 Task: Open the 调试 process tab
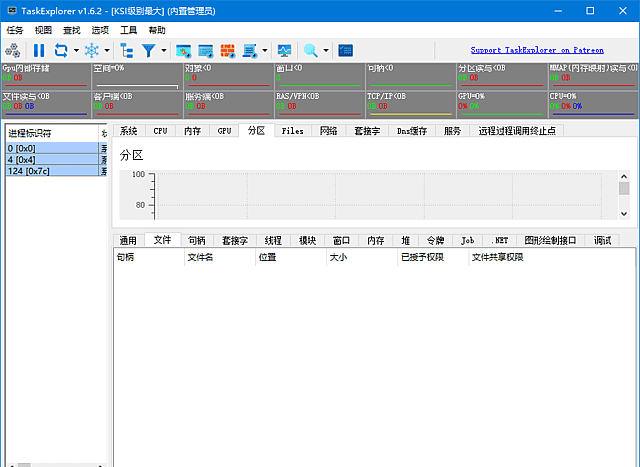(x=602, y=240)
